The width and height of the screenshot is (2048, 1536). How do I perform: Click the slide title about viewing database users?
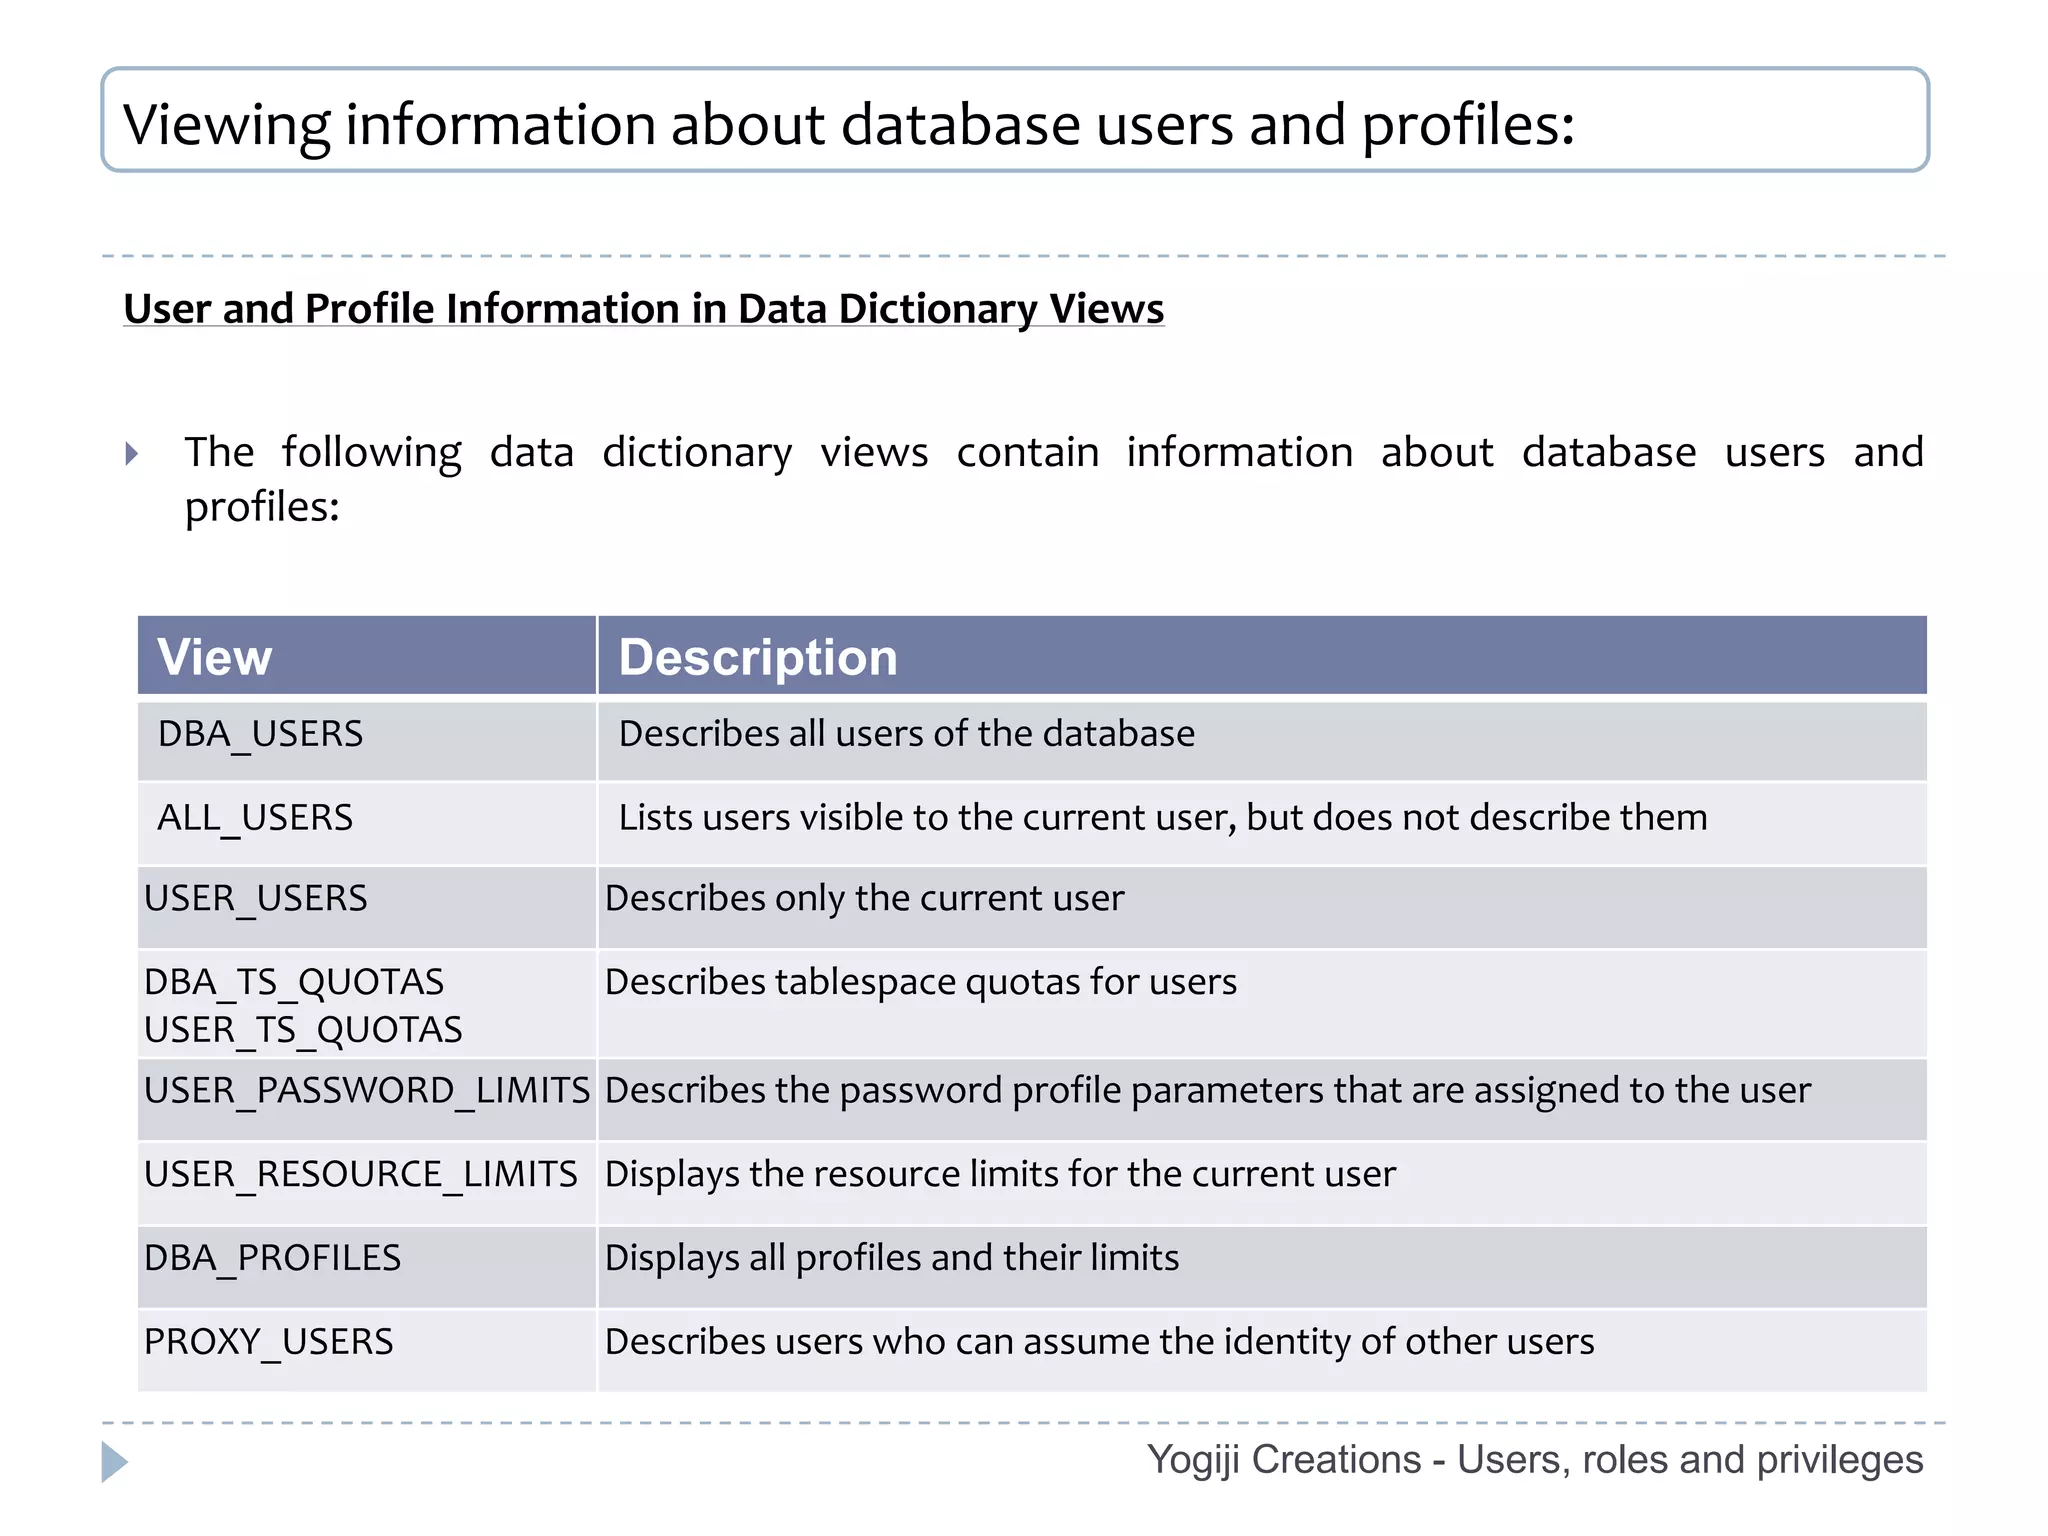(848, 125)
